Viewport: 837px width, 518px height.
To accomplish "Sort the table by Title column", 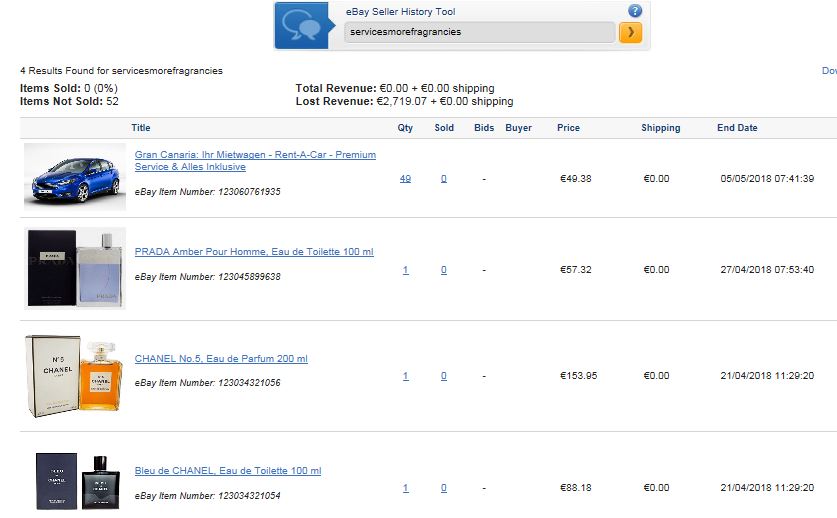I will [x=141, y=128].
